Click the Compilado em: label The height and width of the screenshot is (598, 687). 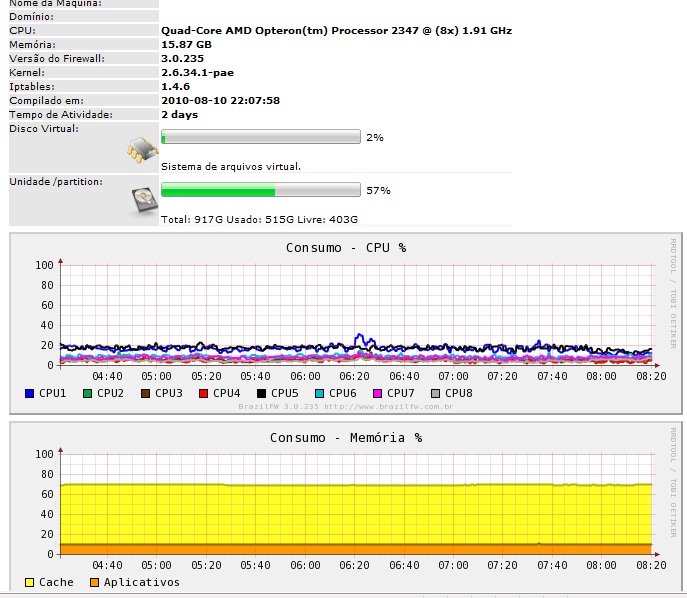46,101
